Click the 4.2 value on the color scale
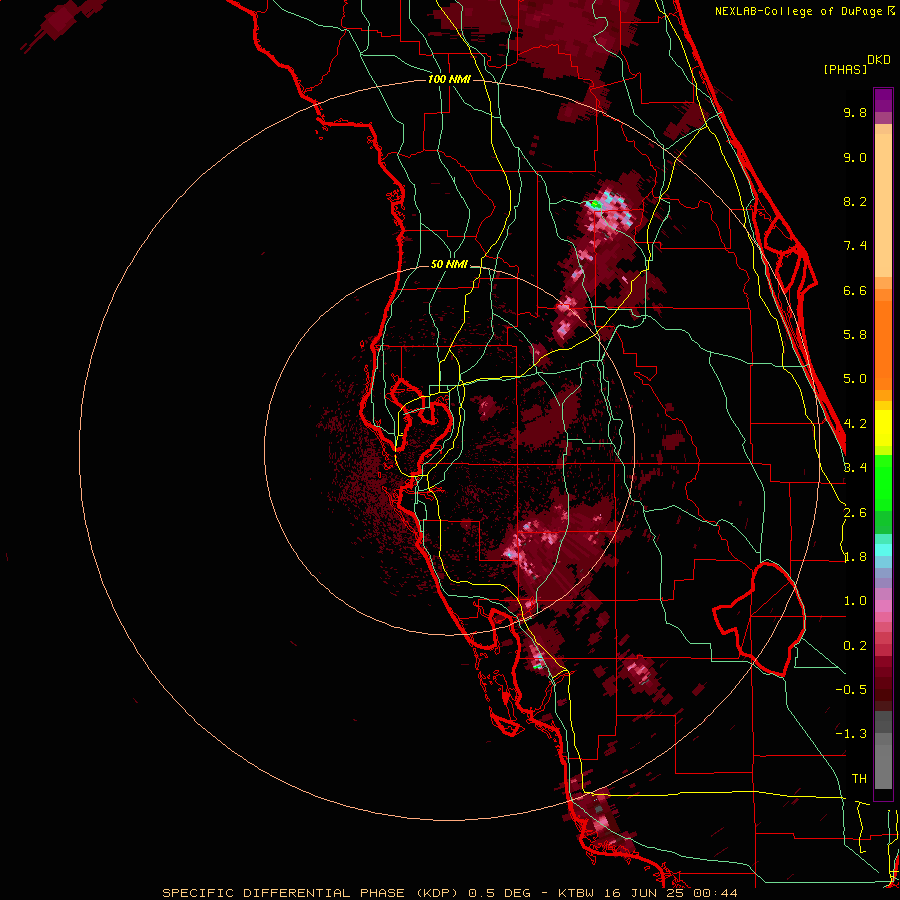Viewport: 900px width, 900px height. pos(855,424)
